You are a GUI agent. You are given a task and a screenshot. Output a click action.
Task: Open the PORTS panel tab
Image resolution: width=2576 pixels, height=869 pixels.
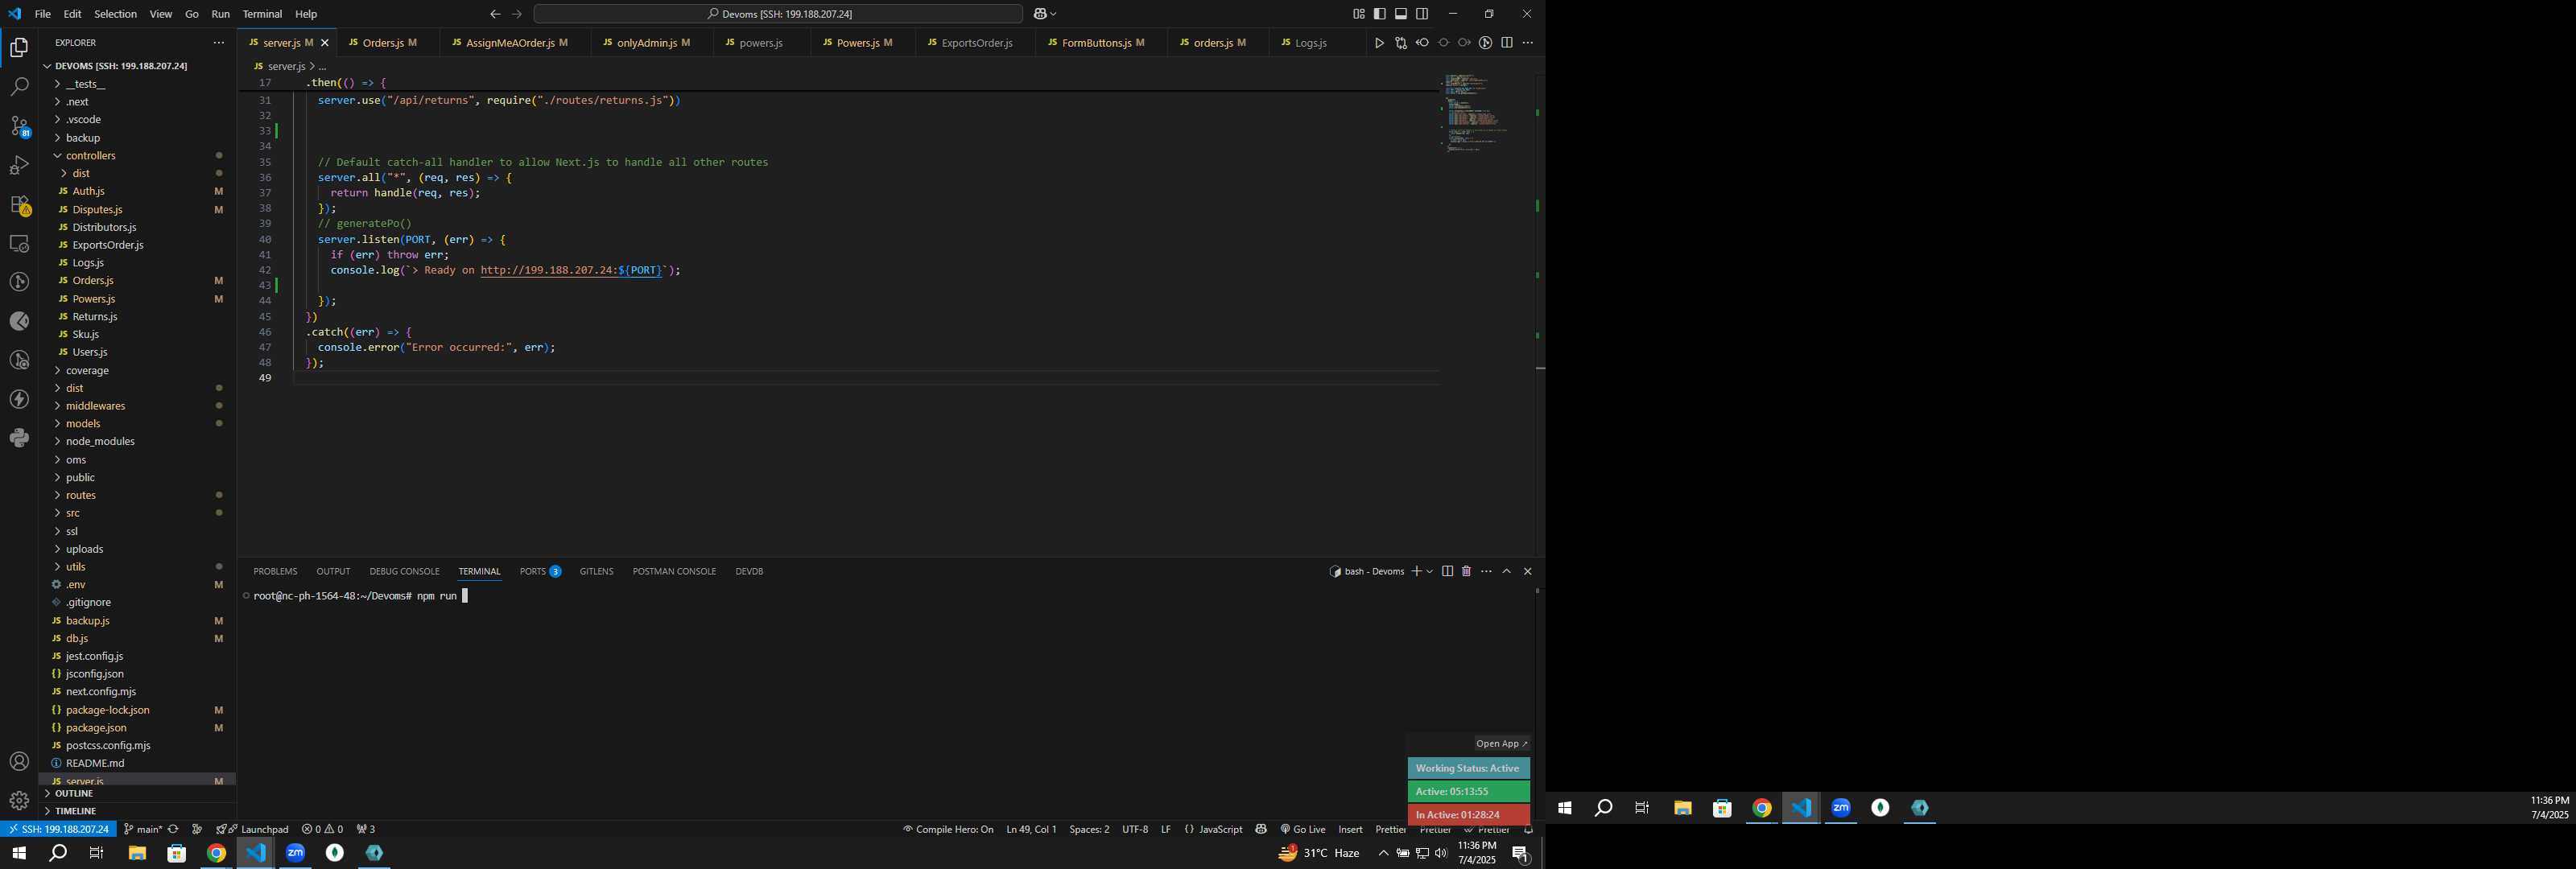click(540, 571)
